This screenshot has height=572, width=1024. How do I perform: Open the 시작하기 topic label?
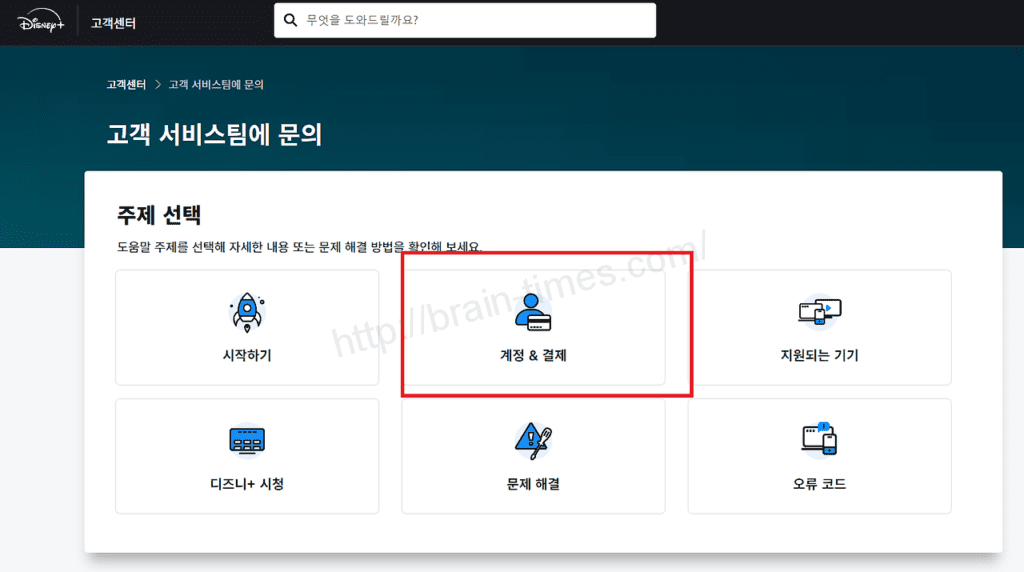click(x=247, y=355)
